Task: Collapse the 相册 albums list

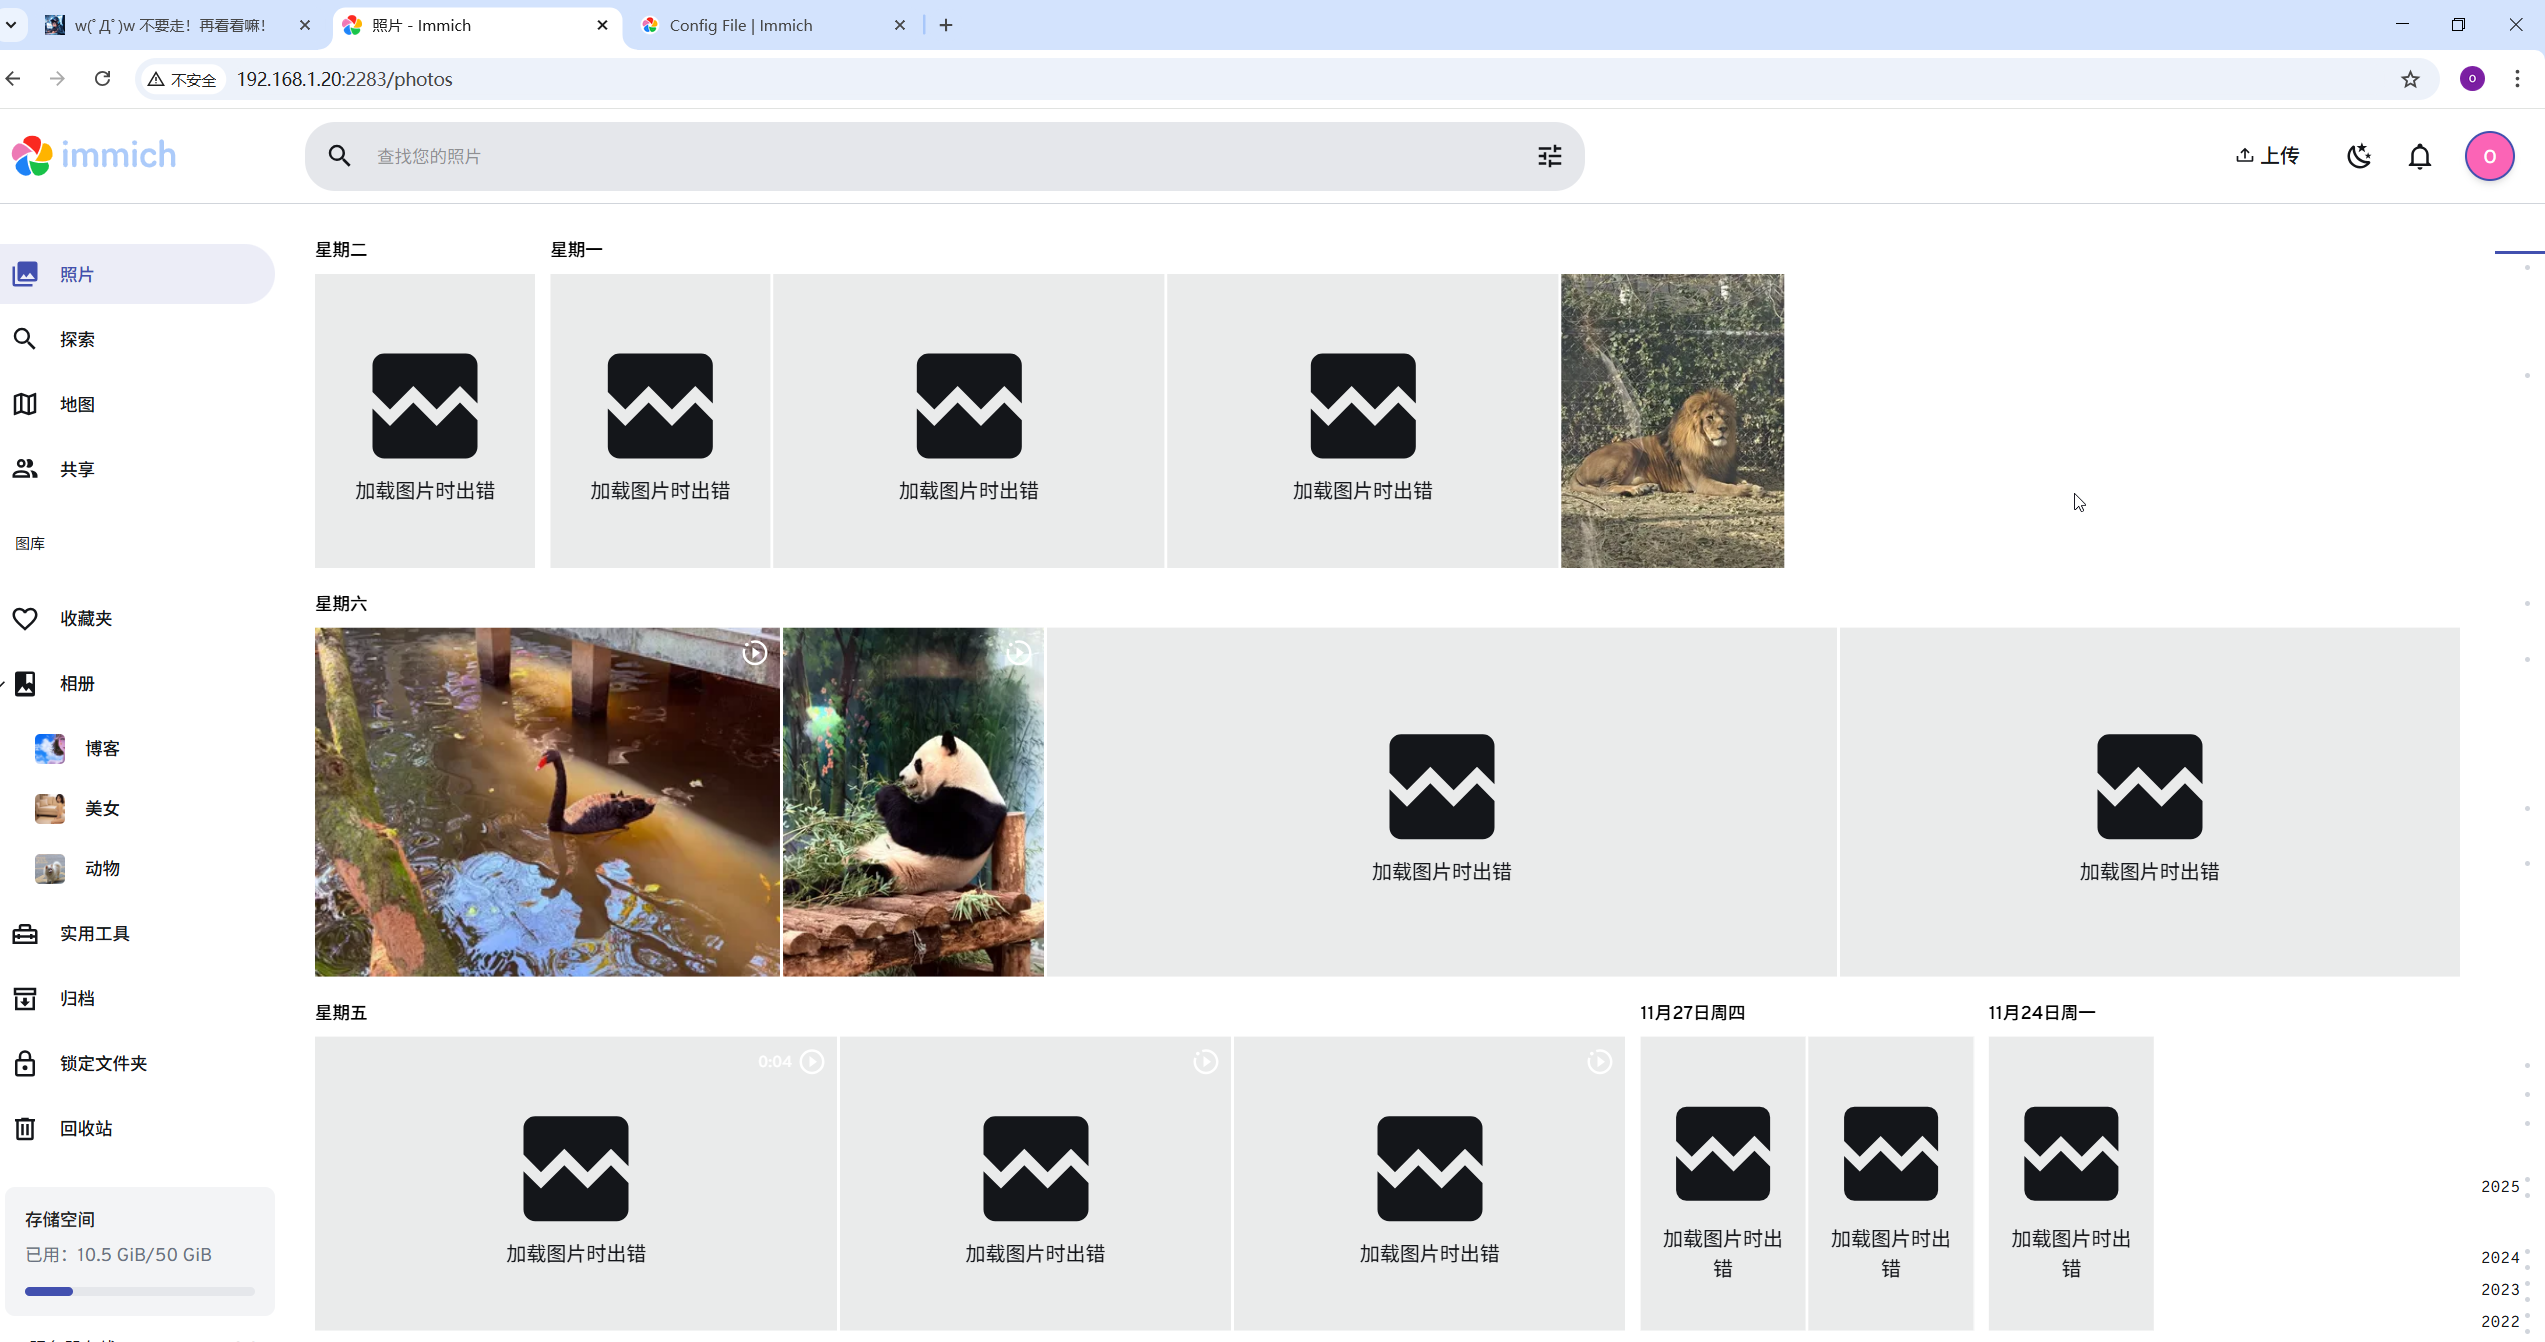Action: [4, 684]
